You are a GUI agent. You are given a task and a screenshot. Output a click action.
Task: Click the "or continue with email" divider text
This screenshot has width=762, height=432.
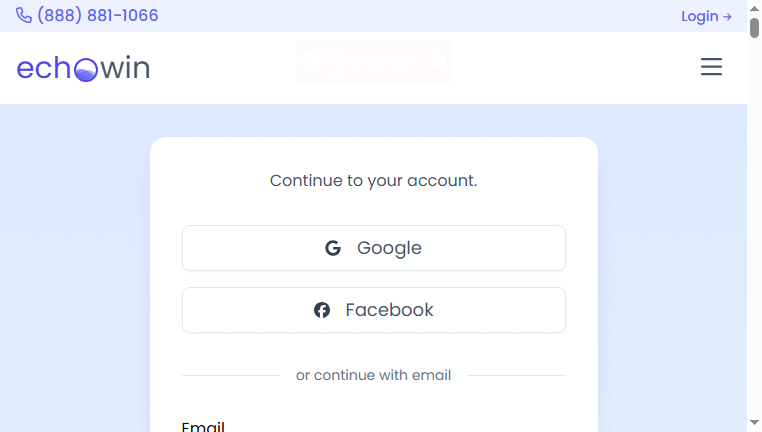(x=373, y=375)
